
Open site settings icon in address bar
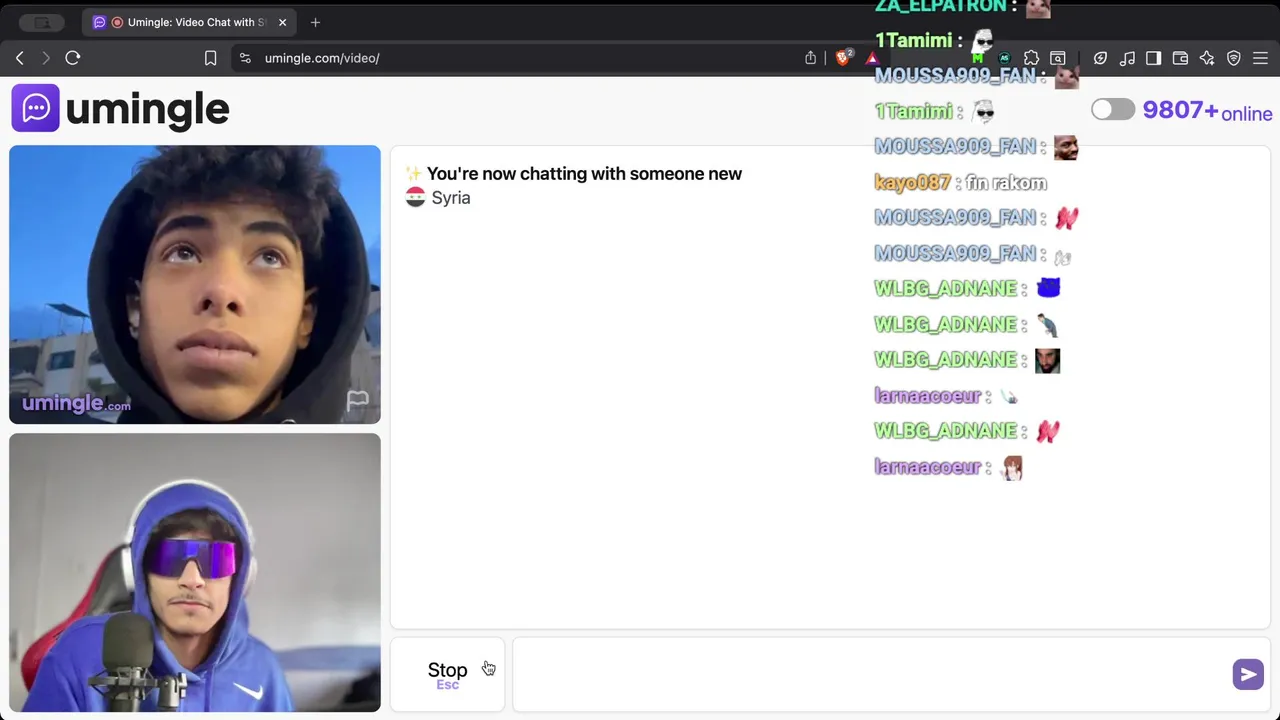click(245, 58)
